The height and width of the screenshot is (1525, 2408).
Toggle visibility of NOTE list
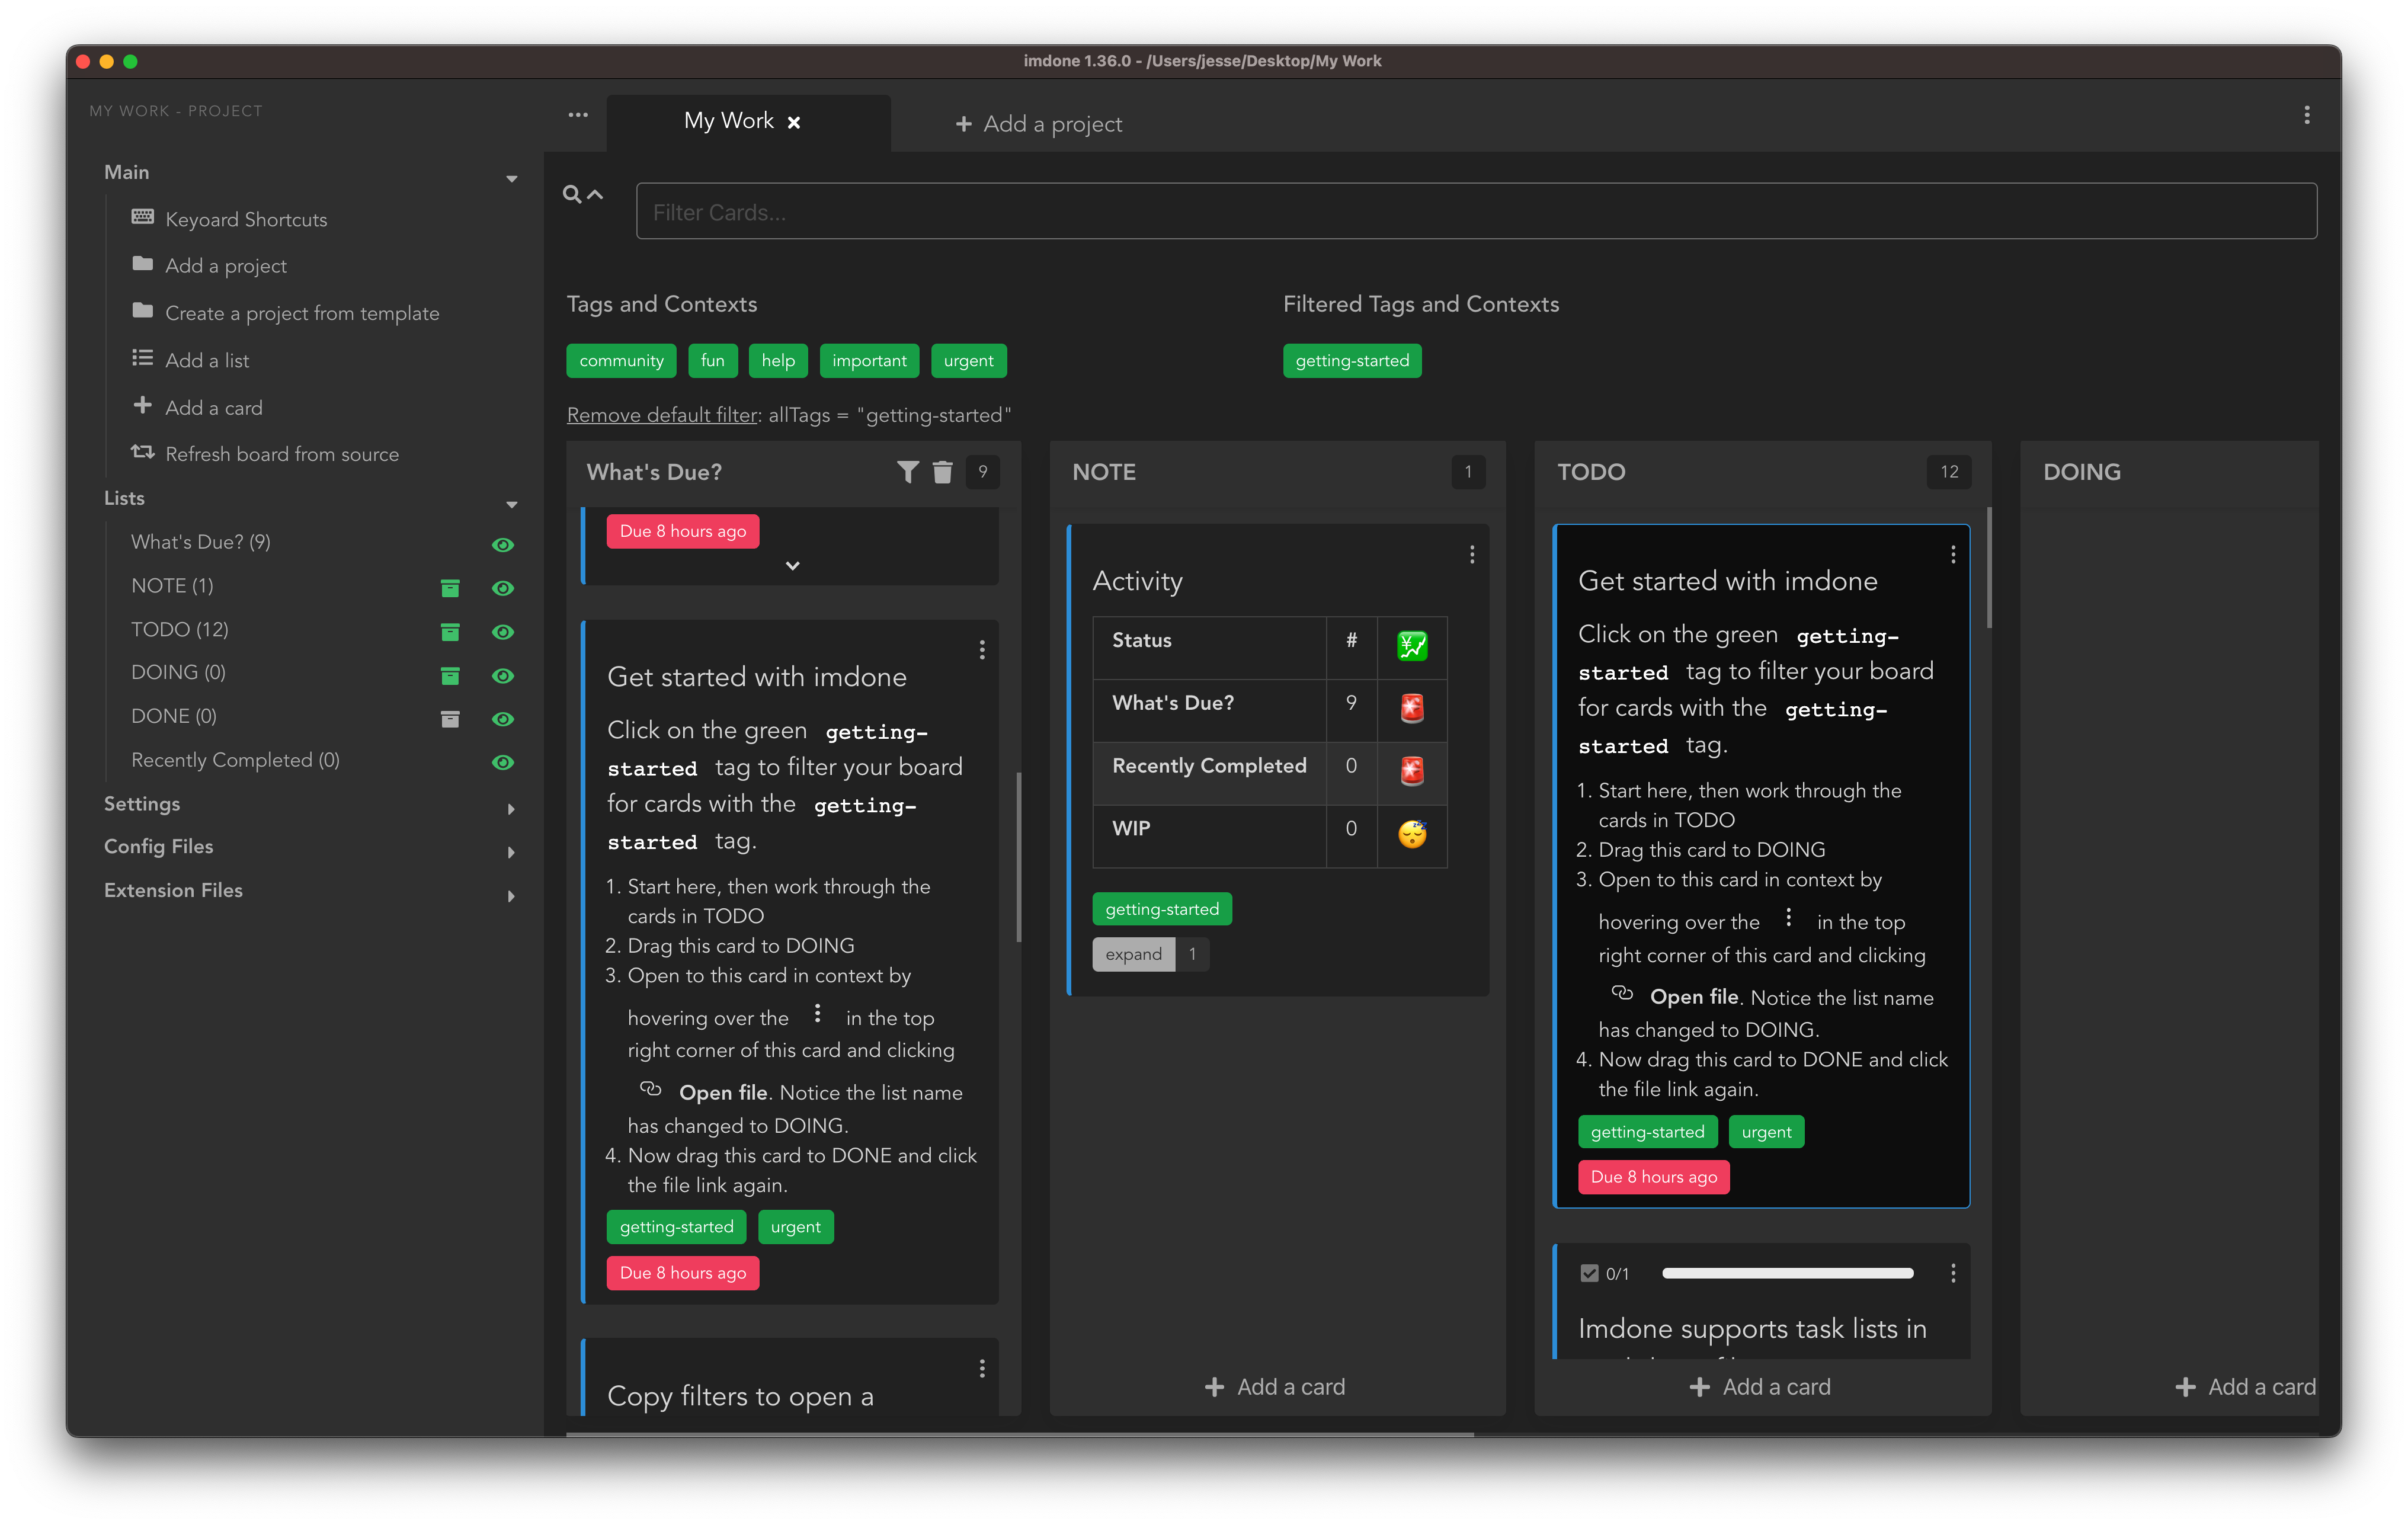click(503, 588)
